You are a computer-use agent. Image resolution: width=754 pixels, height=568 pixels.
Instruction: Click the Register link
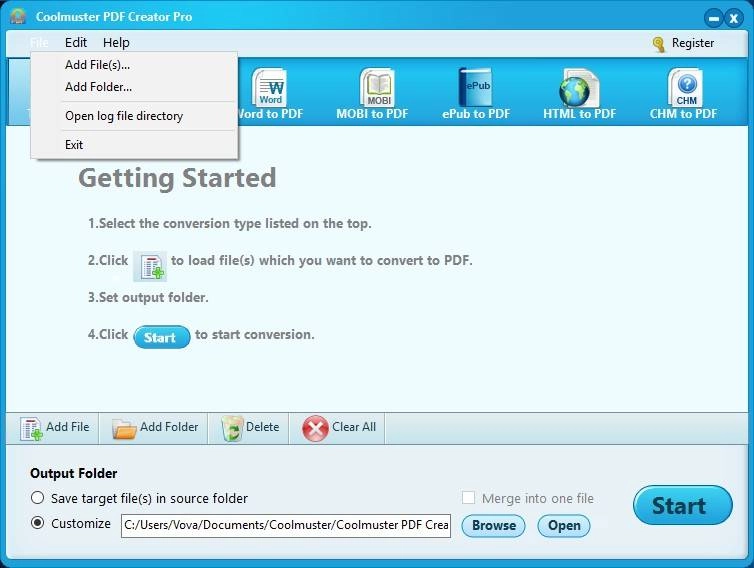pos(692,43)
